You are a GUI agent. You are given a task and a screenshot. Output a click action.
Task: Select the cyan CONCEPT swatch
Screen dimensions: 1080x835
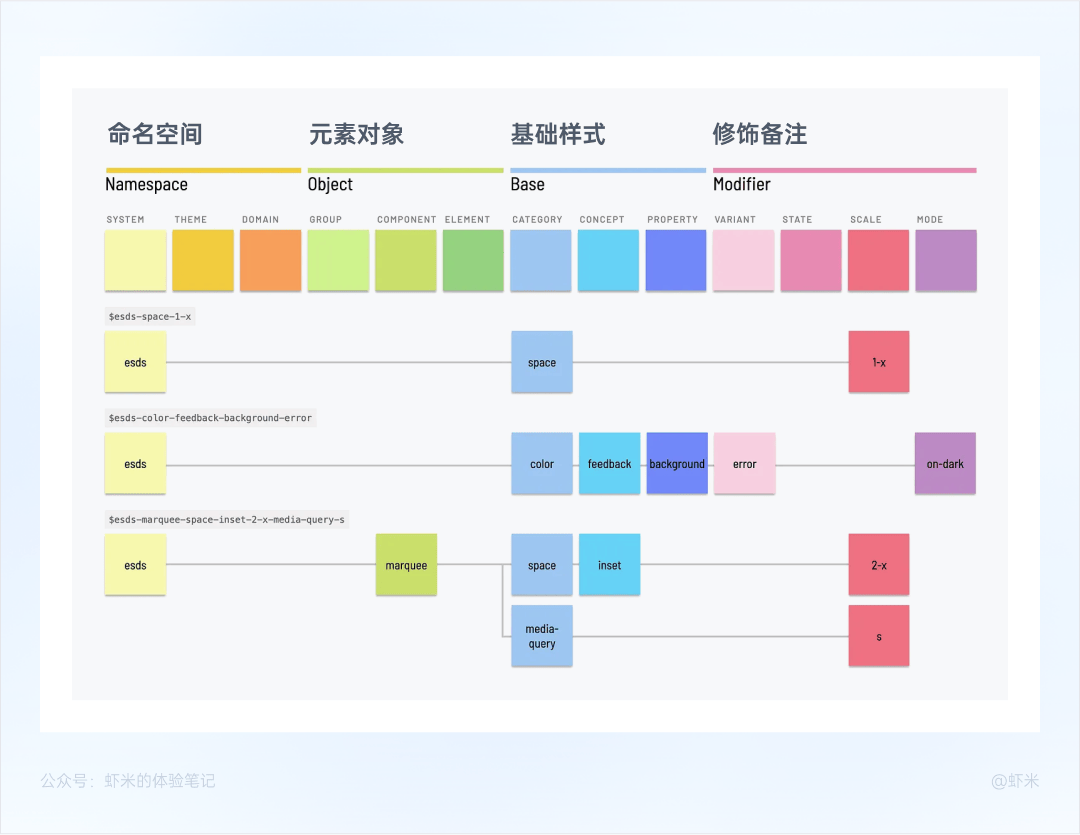[608, 260]
